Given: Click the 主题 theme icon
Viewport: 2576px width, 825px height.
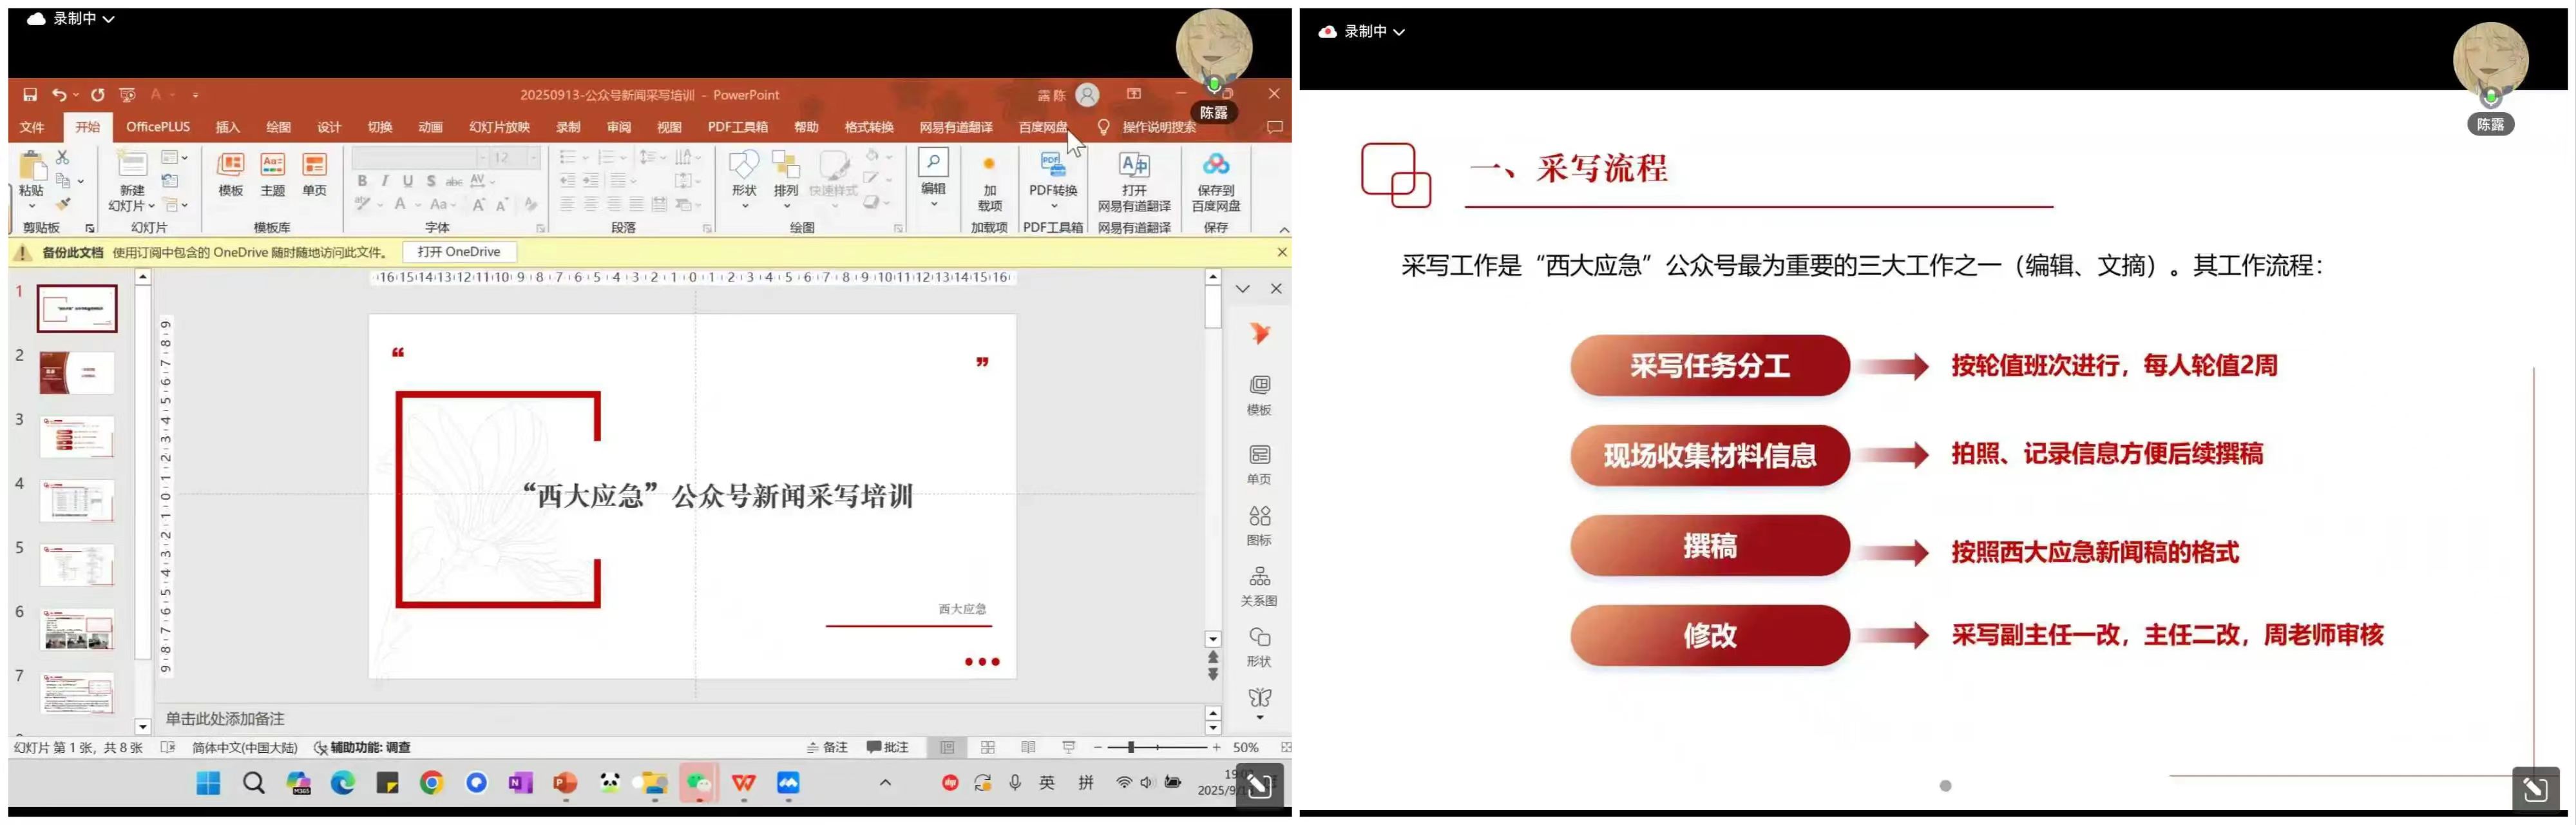Looking at the screenshot, I should click(x=272, y=166).
